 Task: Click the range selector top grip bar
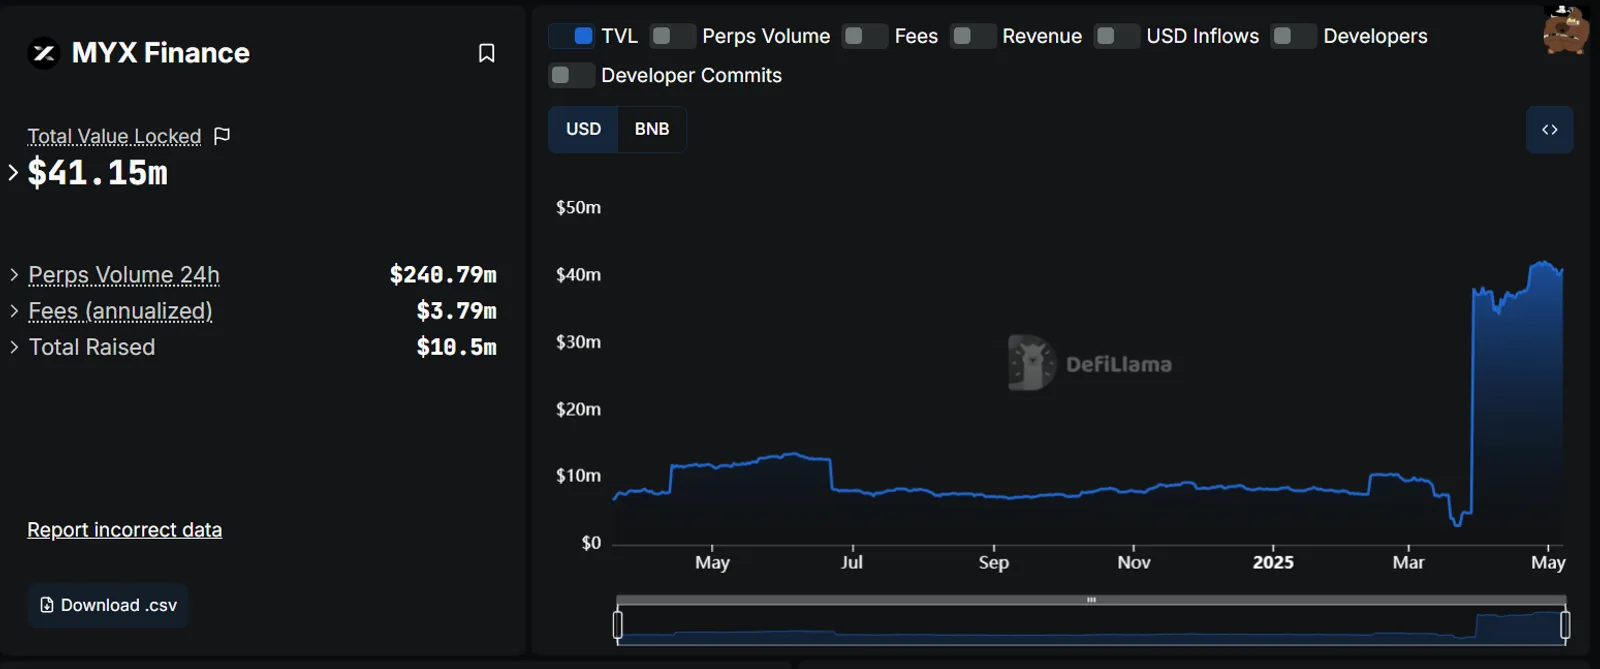1091,600
